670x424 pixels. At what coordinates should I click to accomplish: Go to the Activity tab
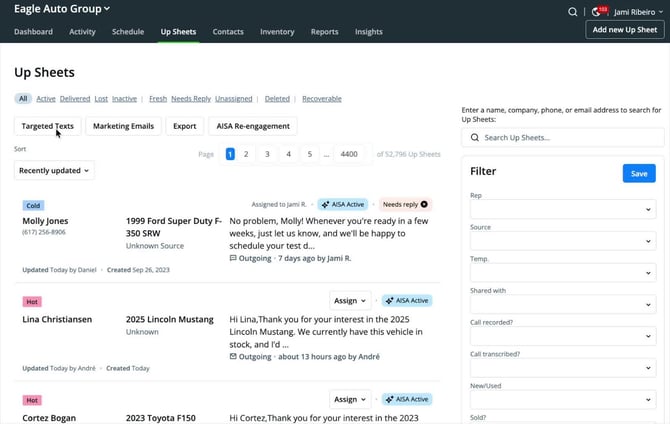coord(82,32)
